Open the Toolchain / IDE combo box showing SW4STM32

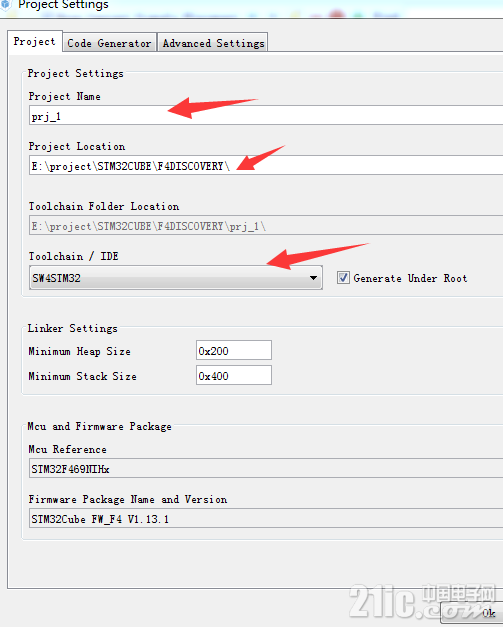click(x=176, y=278)
